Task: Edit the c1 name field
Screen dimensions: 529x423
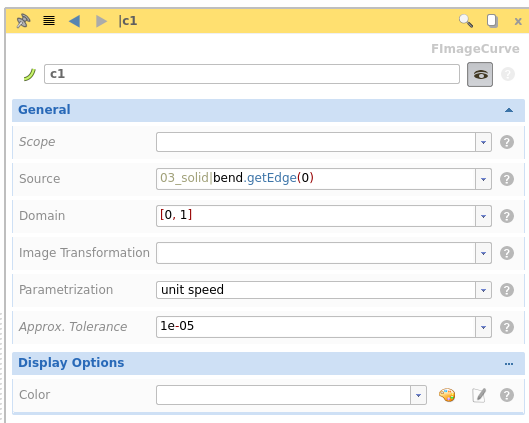Action: click(x=252, y=74)
